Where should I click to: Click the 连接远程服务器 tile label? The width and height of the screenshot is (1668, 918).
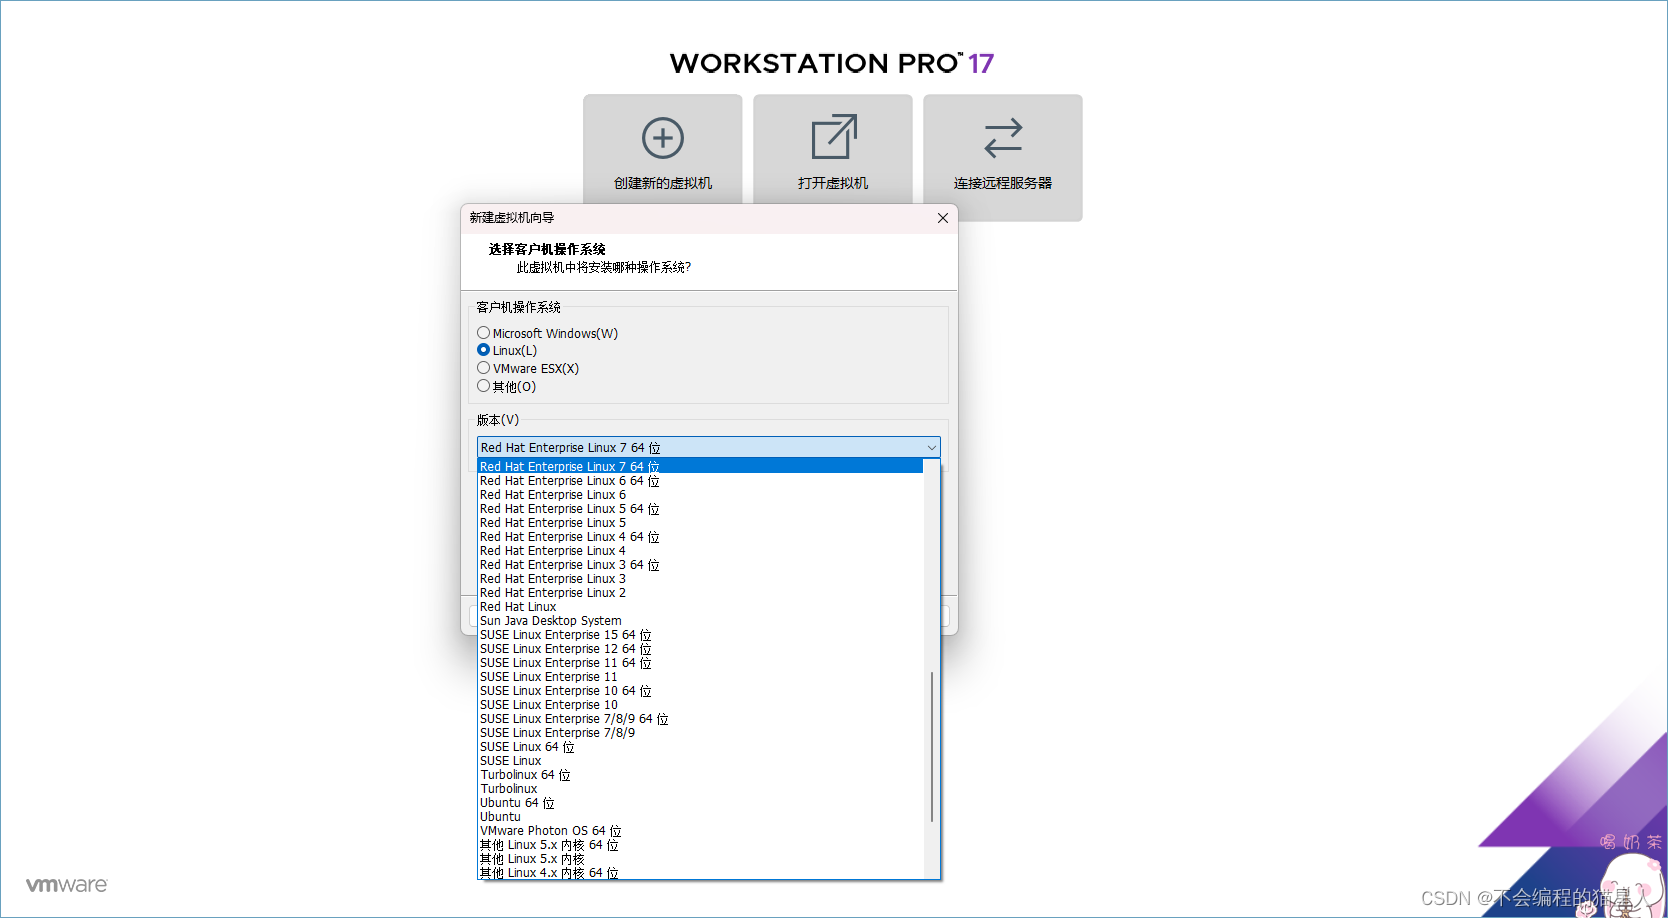click(x=1003, y=183)
